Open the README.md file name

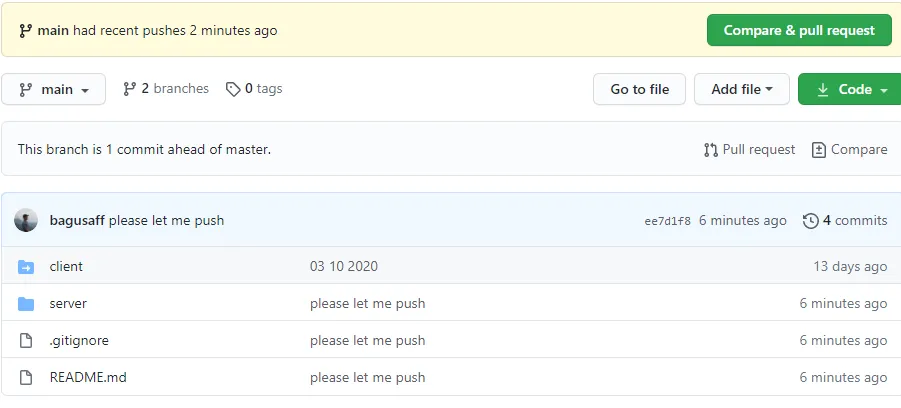click(88, 378)
